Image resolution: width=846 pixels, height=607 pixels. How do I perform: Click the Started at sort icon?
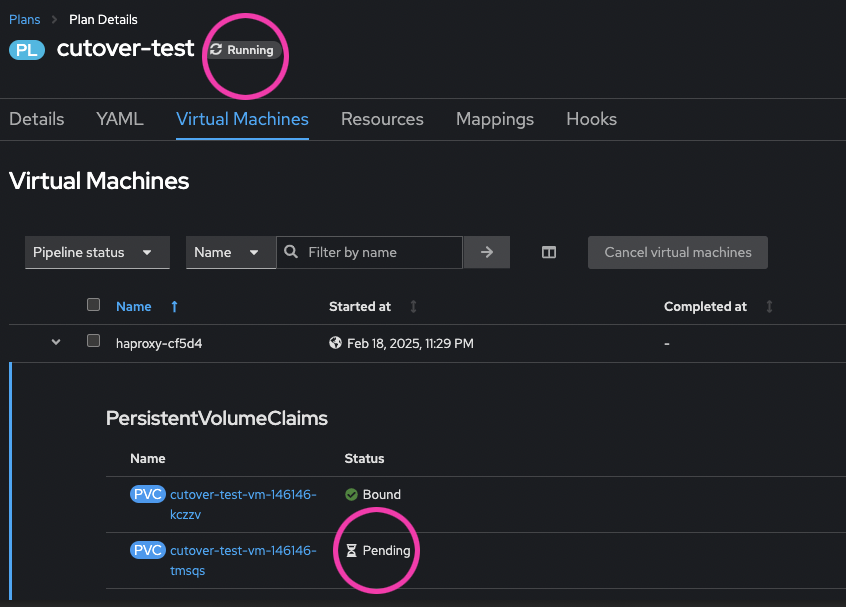point(413,307)
